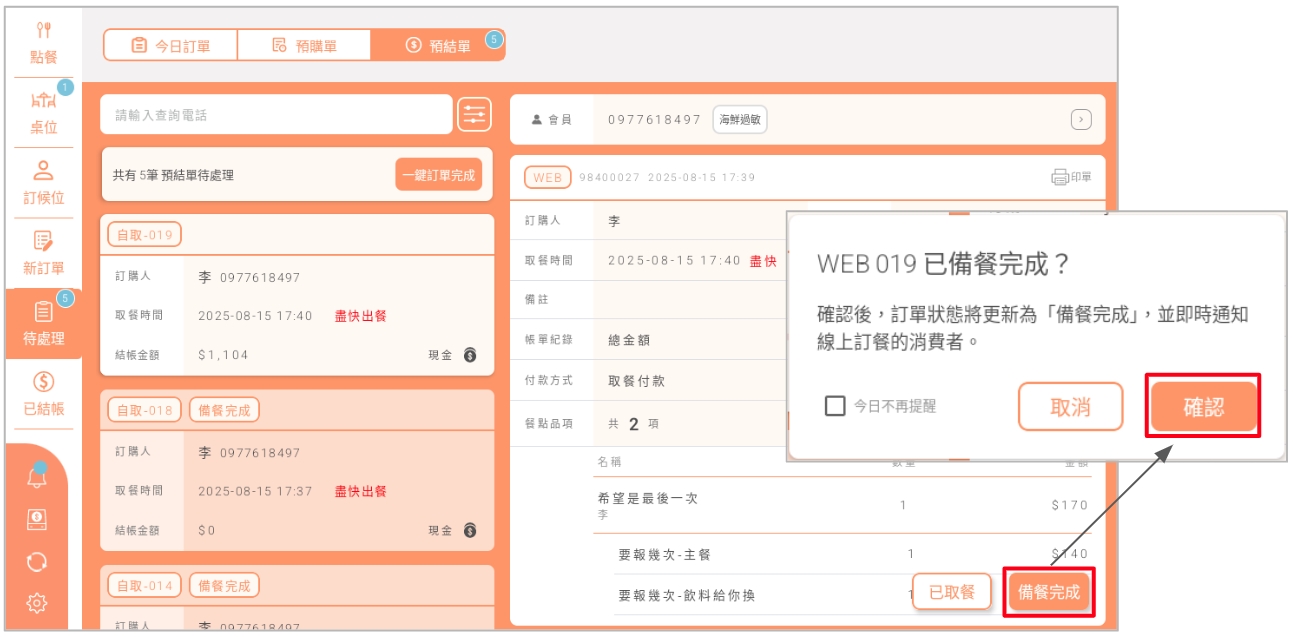This screenshot has width=1293, height=637.
Task: Open the settings gear icon
Action: [37, 603]
